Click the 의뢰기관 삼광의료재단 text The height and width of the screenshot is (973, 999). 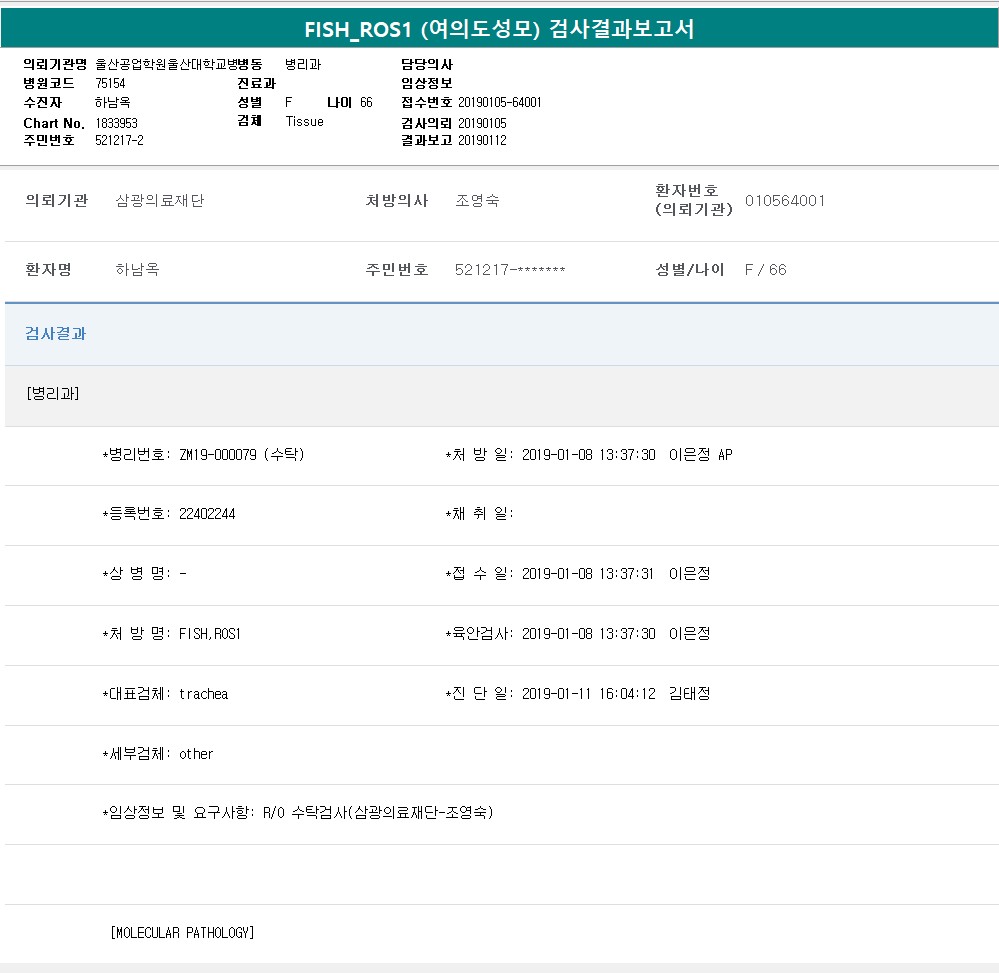click(x=160, y=201)
